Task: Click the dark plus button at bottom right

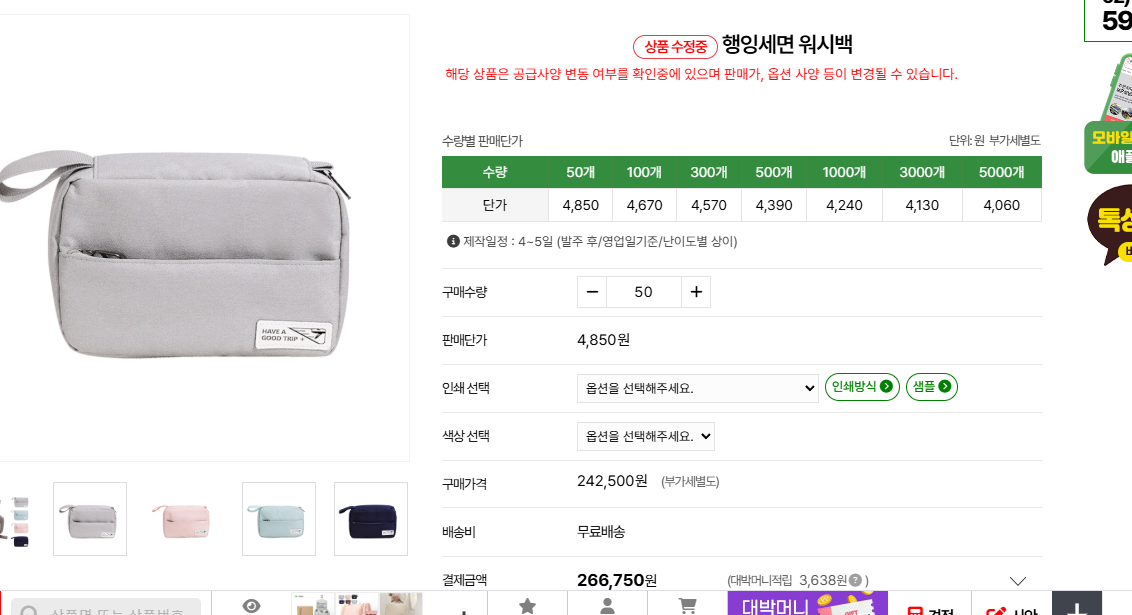Action: (1076, 606)
